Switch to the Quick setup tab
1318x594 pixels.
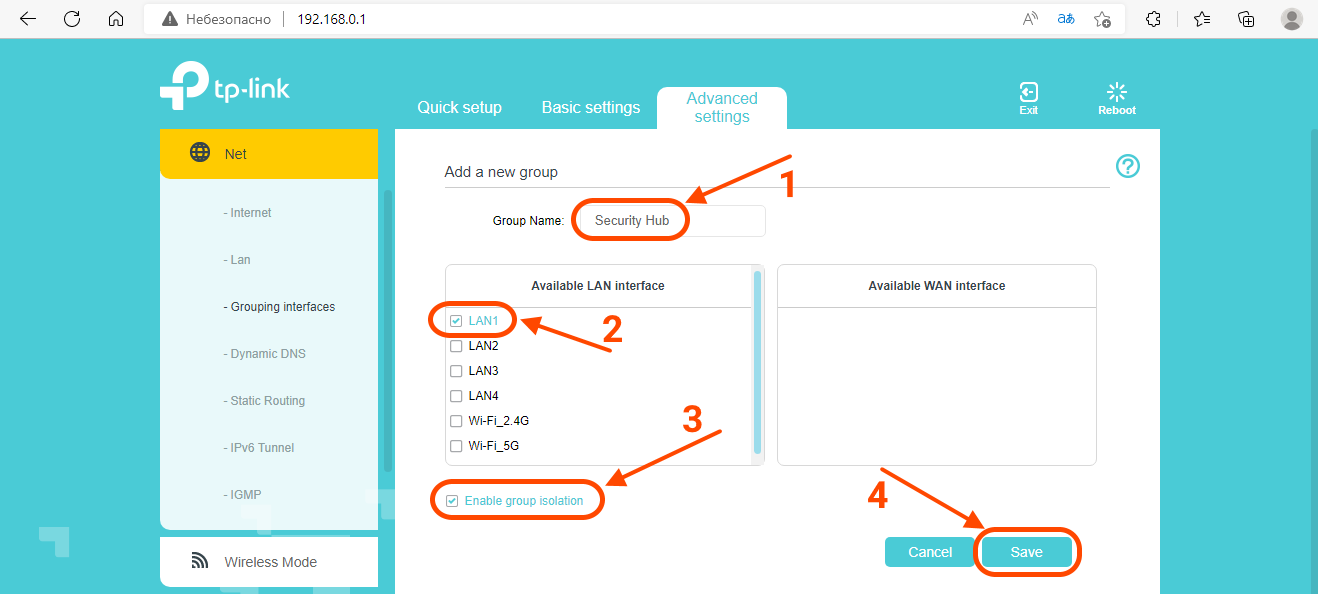[459, 108]
